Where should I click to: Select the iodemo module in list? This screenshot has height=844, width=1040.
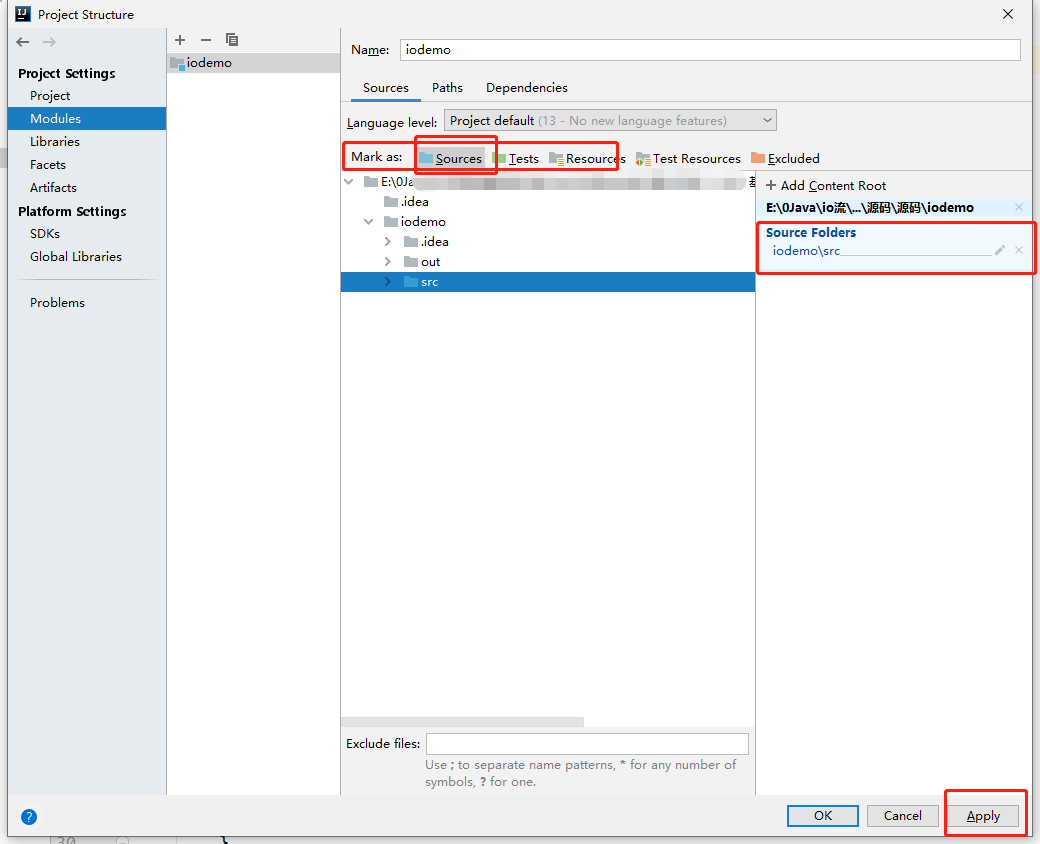(x=253, y=62)
